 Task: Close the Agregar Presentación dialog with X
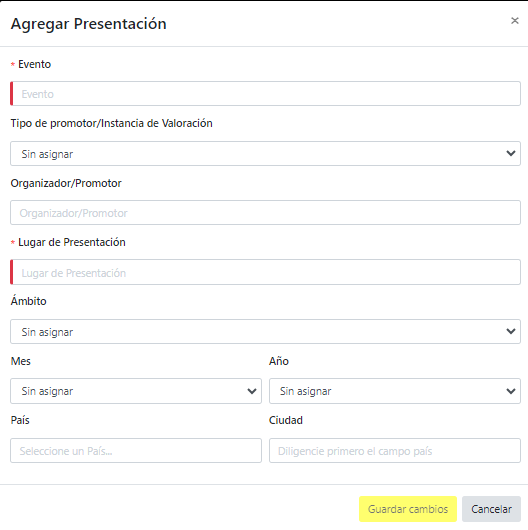pyautogui.click(x=514, y=21)
